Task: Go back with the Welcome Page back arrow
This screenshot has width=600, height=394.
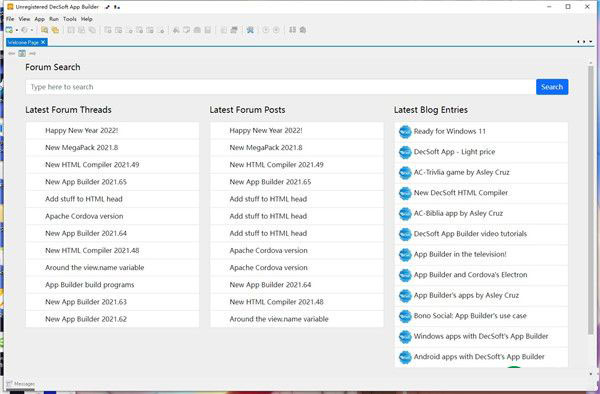Action: tap(11, 54)
